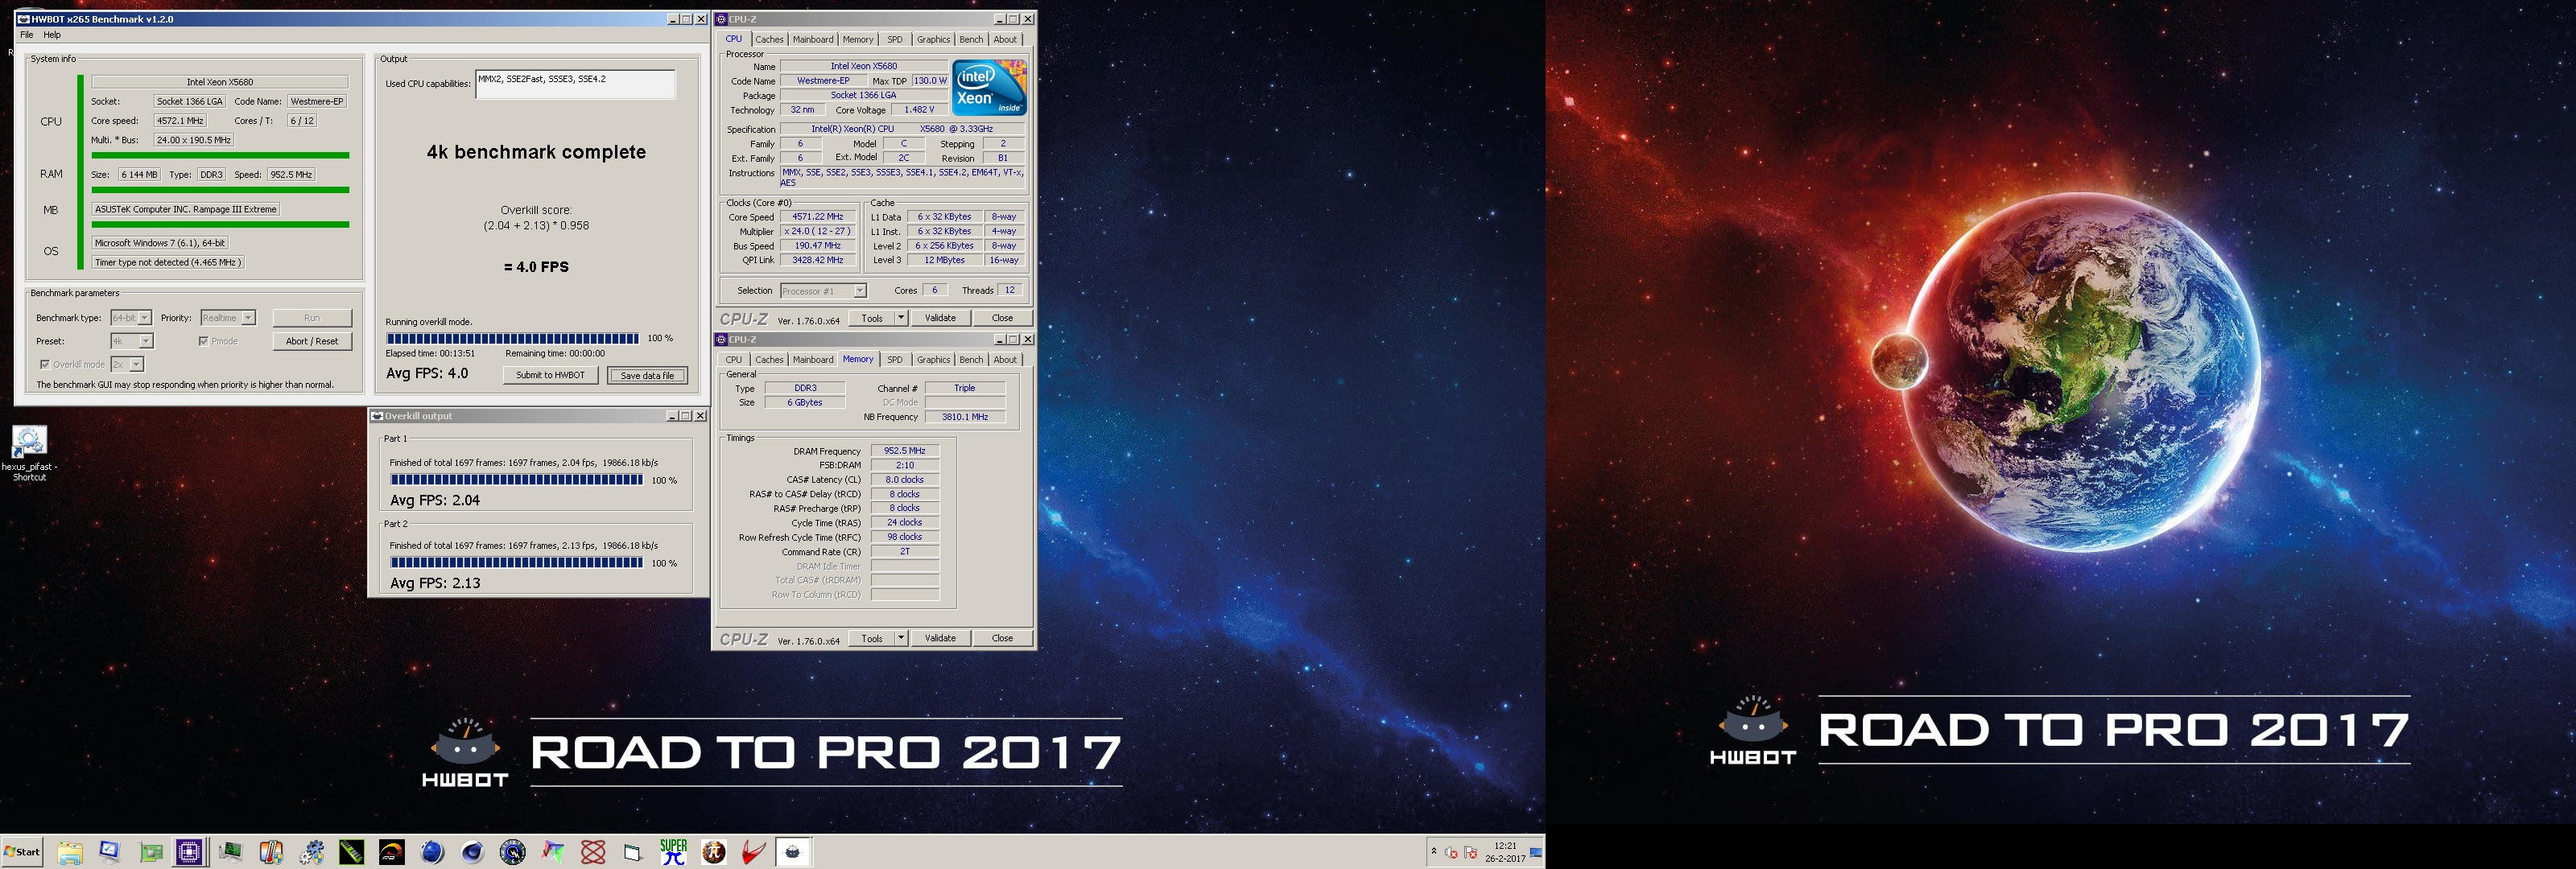This screenshot has height=869, width=2576.
Task: Open the black red-logo taskbar icon
Action: coord(392,852)
